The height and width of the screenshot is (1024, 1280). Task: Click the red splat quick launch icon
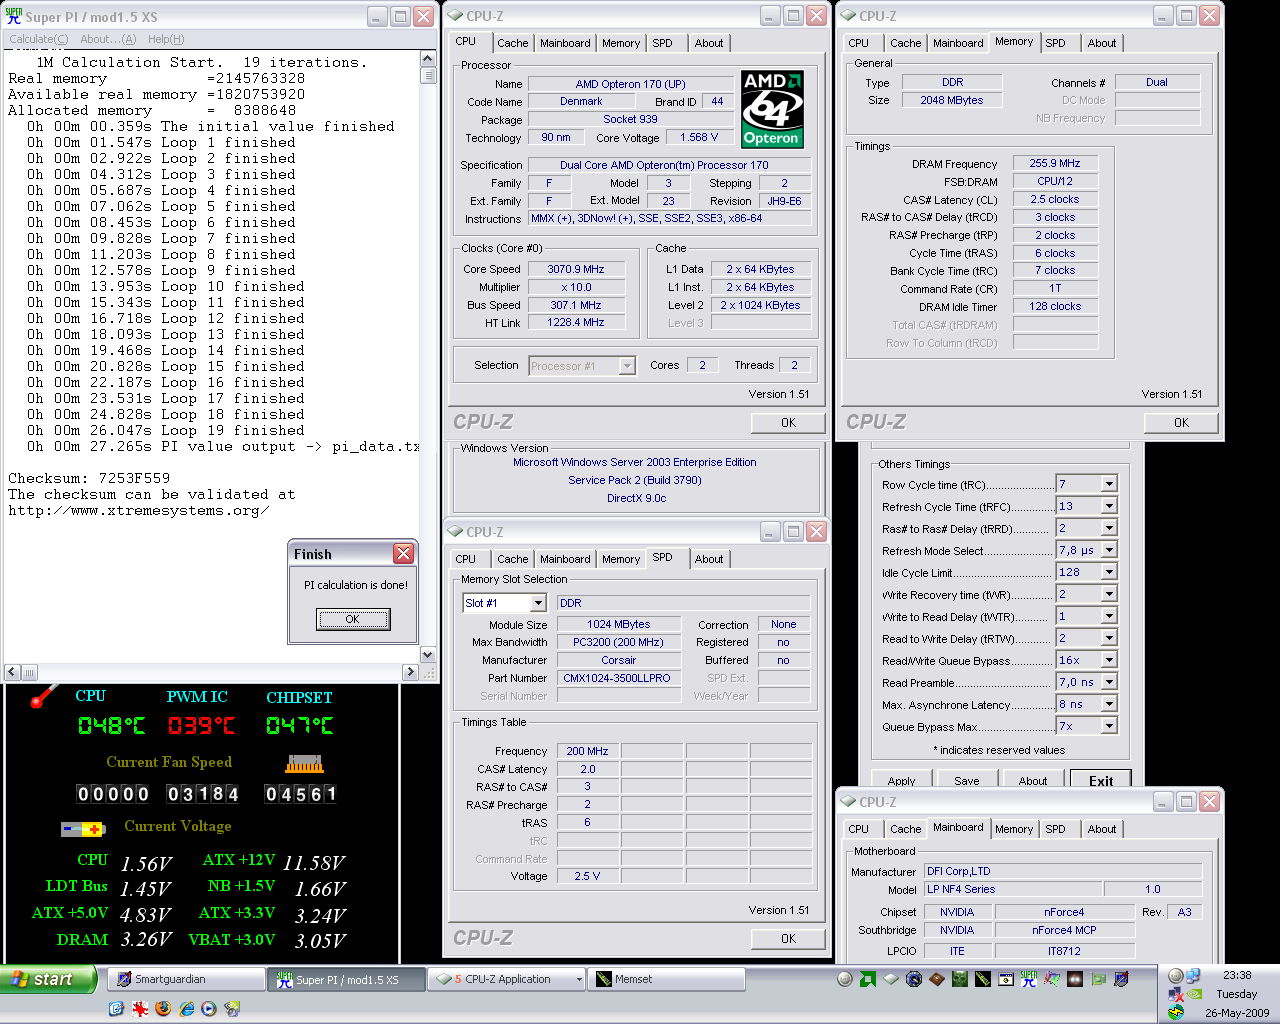click(x=140, y=1009)
